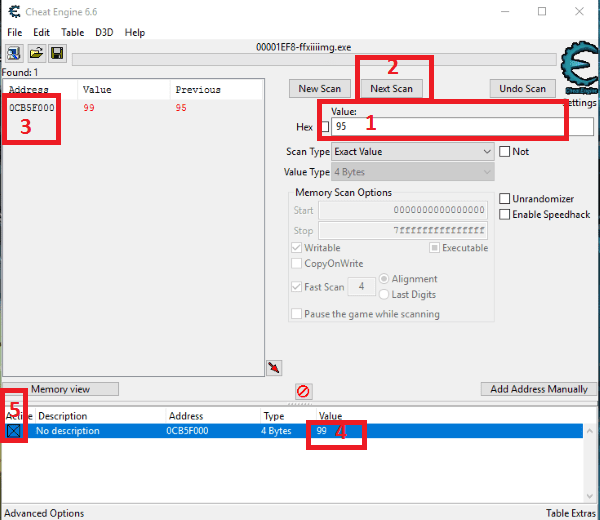Open Table Extras
The image size is (600, 520).
click(x=571, y=513)
